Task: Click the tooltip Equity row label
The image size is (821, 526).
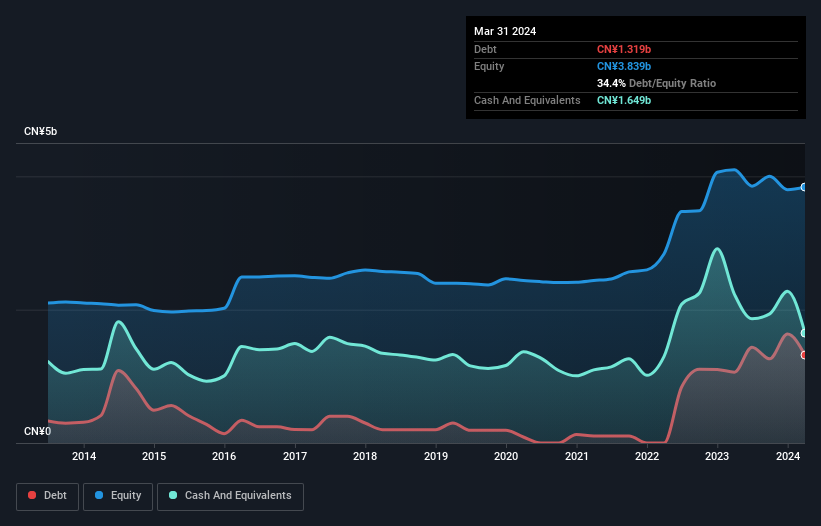Action: 489,66
